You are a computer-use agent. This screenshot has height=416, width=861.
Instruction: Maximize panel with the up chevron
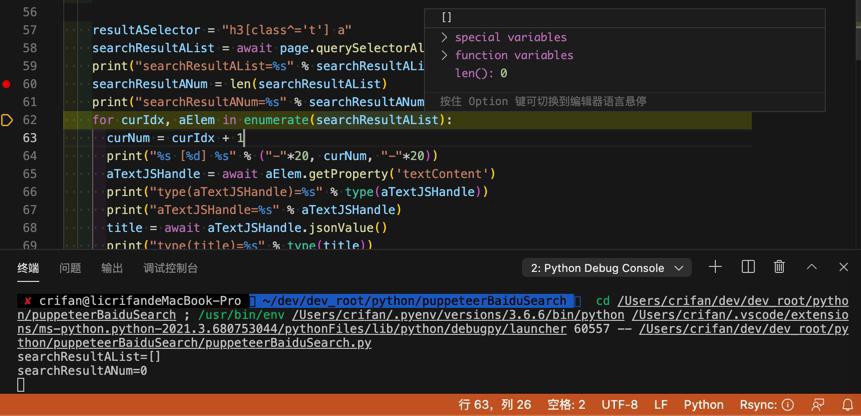[812, 267]
